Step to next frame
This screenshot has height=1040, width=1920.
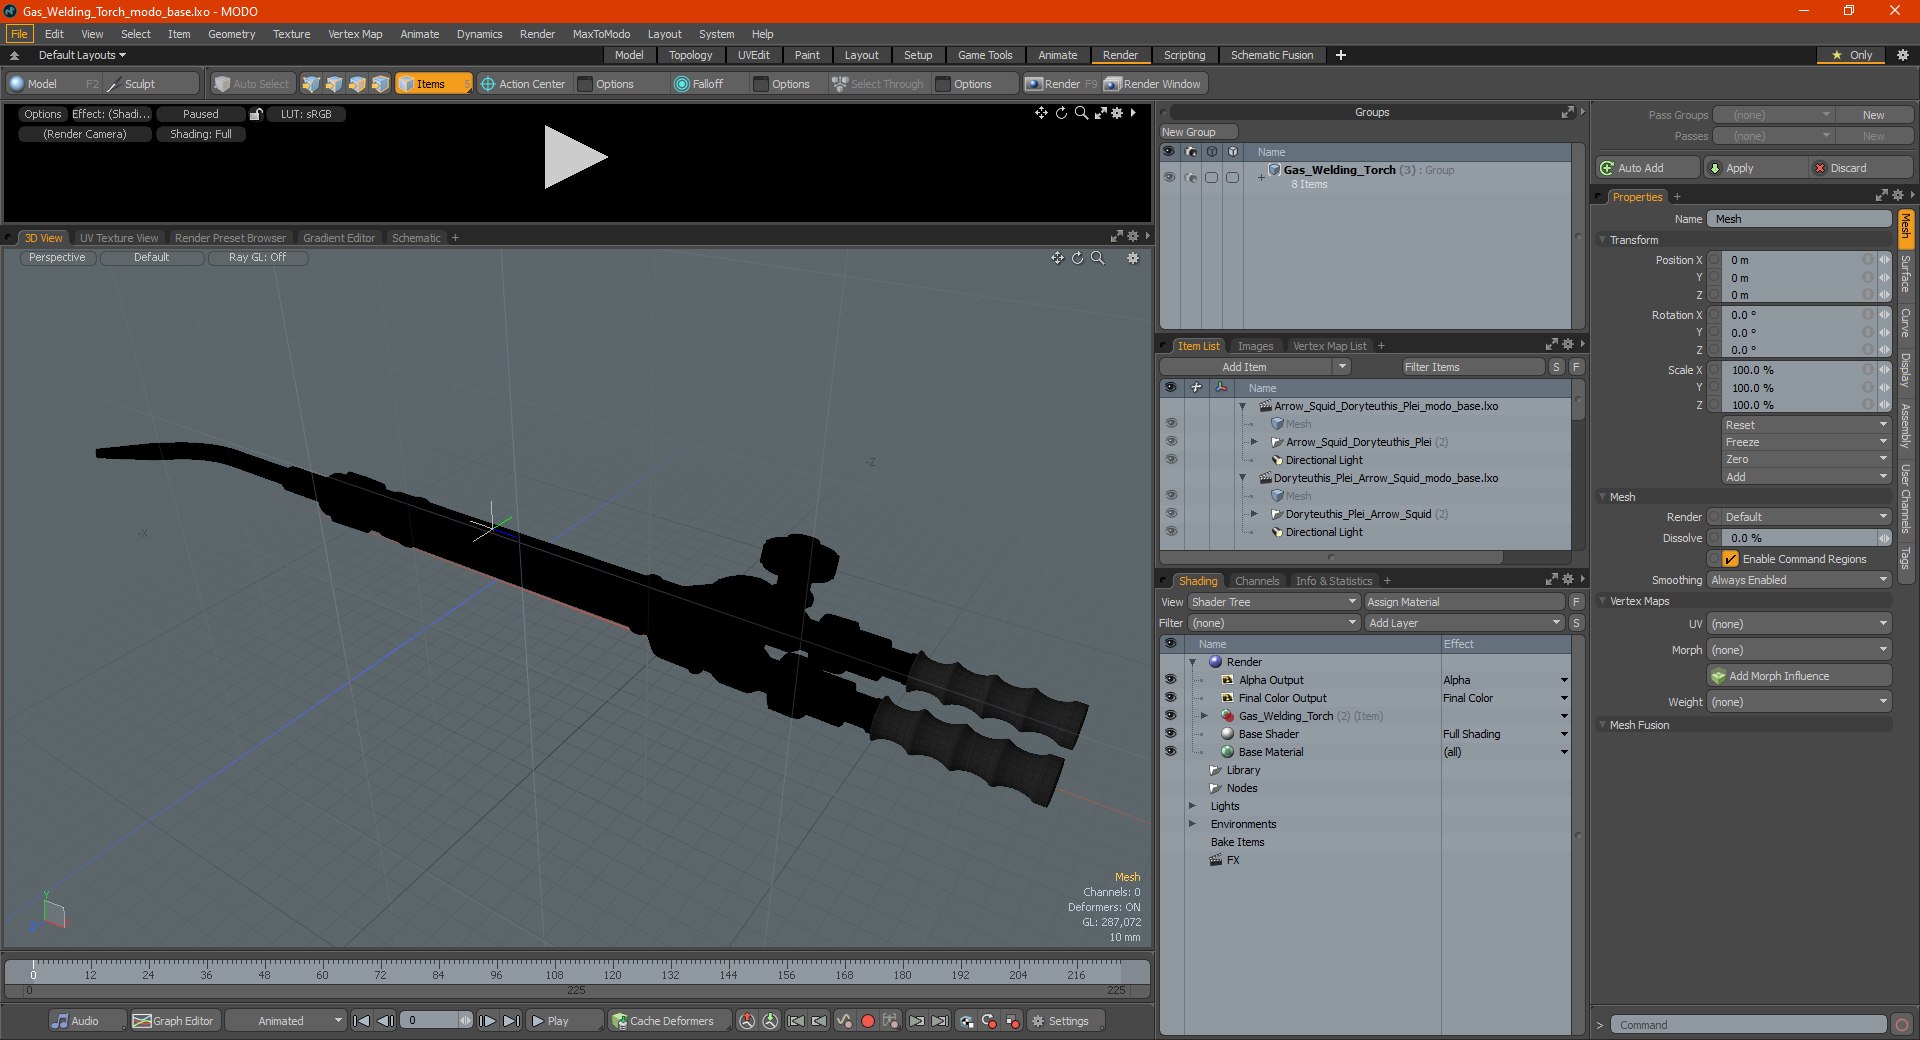click(487, 1021)
